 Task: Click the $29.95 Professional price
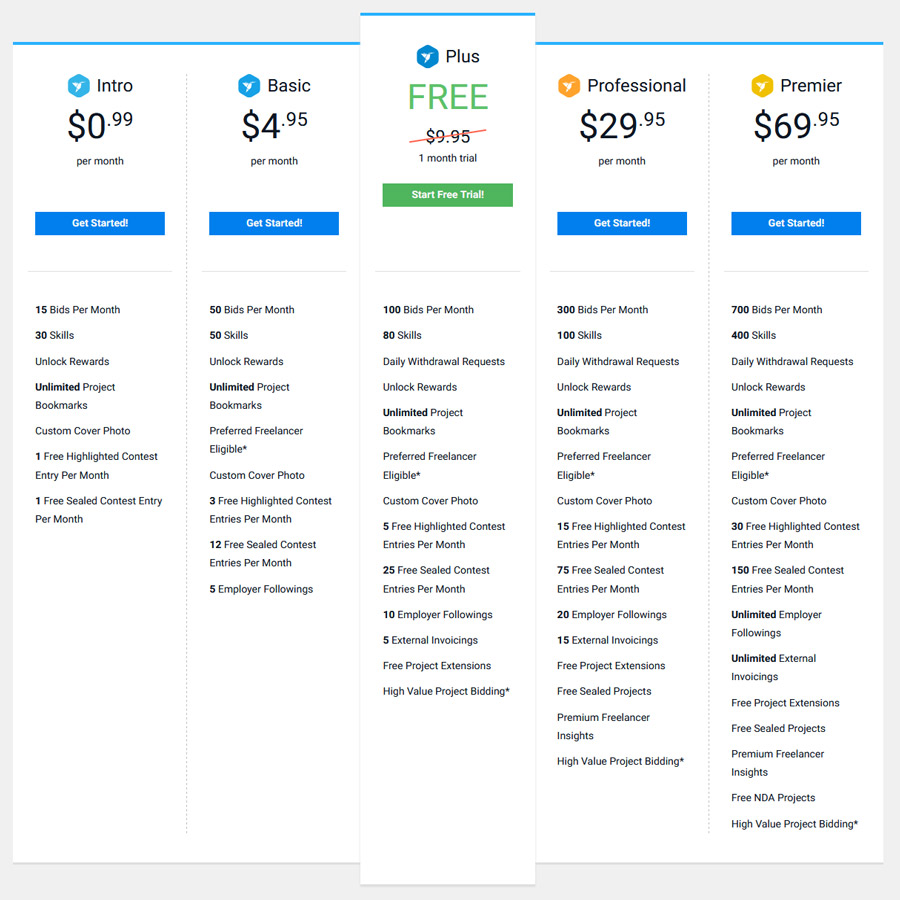(x=622, y=126)
